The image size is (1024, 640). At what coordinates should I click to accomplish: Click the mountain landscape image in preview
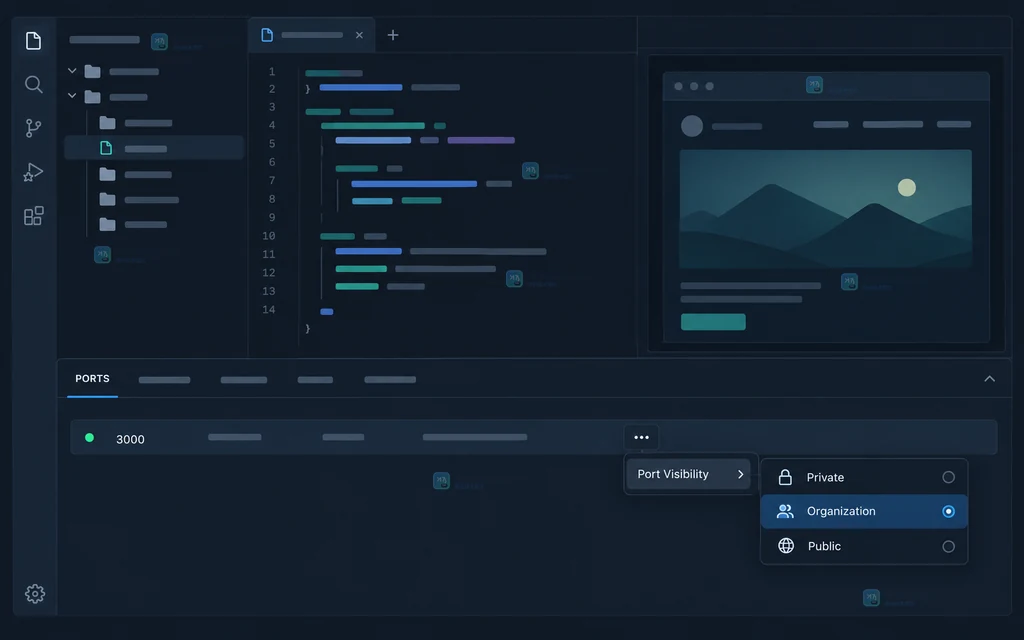point(825,209)
